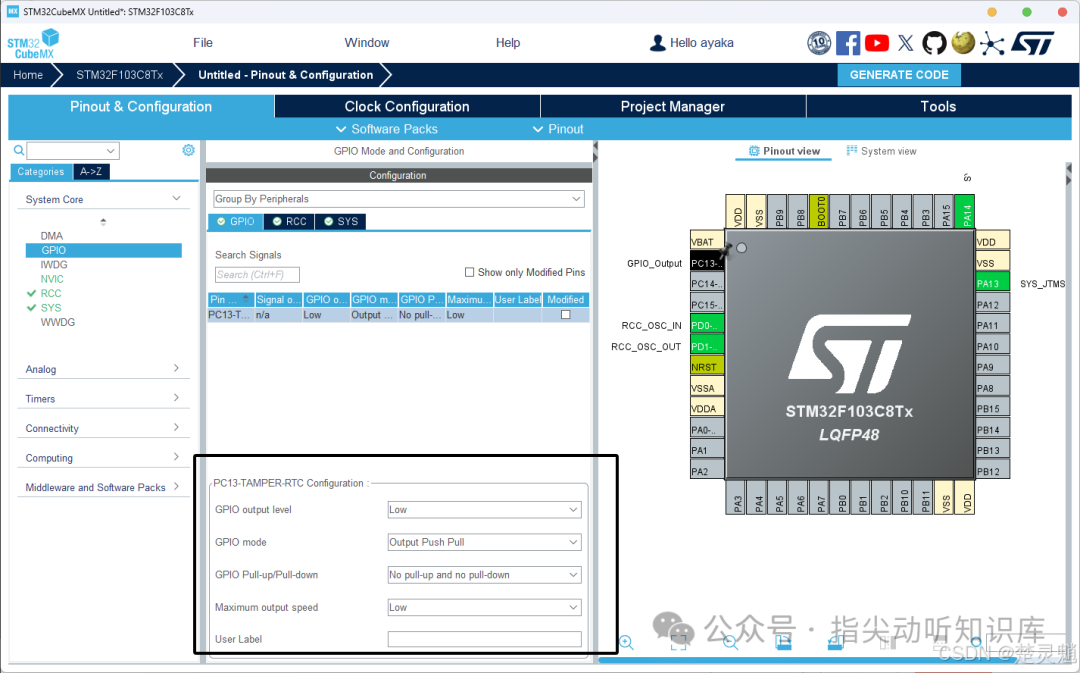
Task: Open the GPIO output level dropdown
Action: (484, 510)
